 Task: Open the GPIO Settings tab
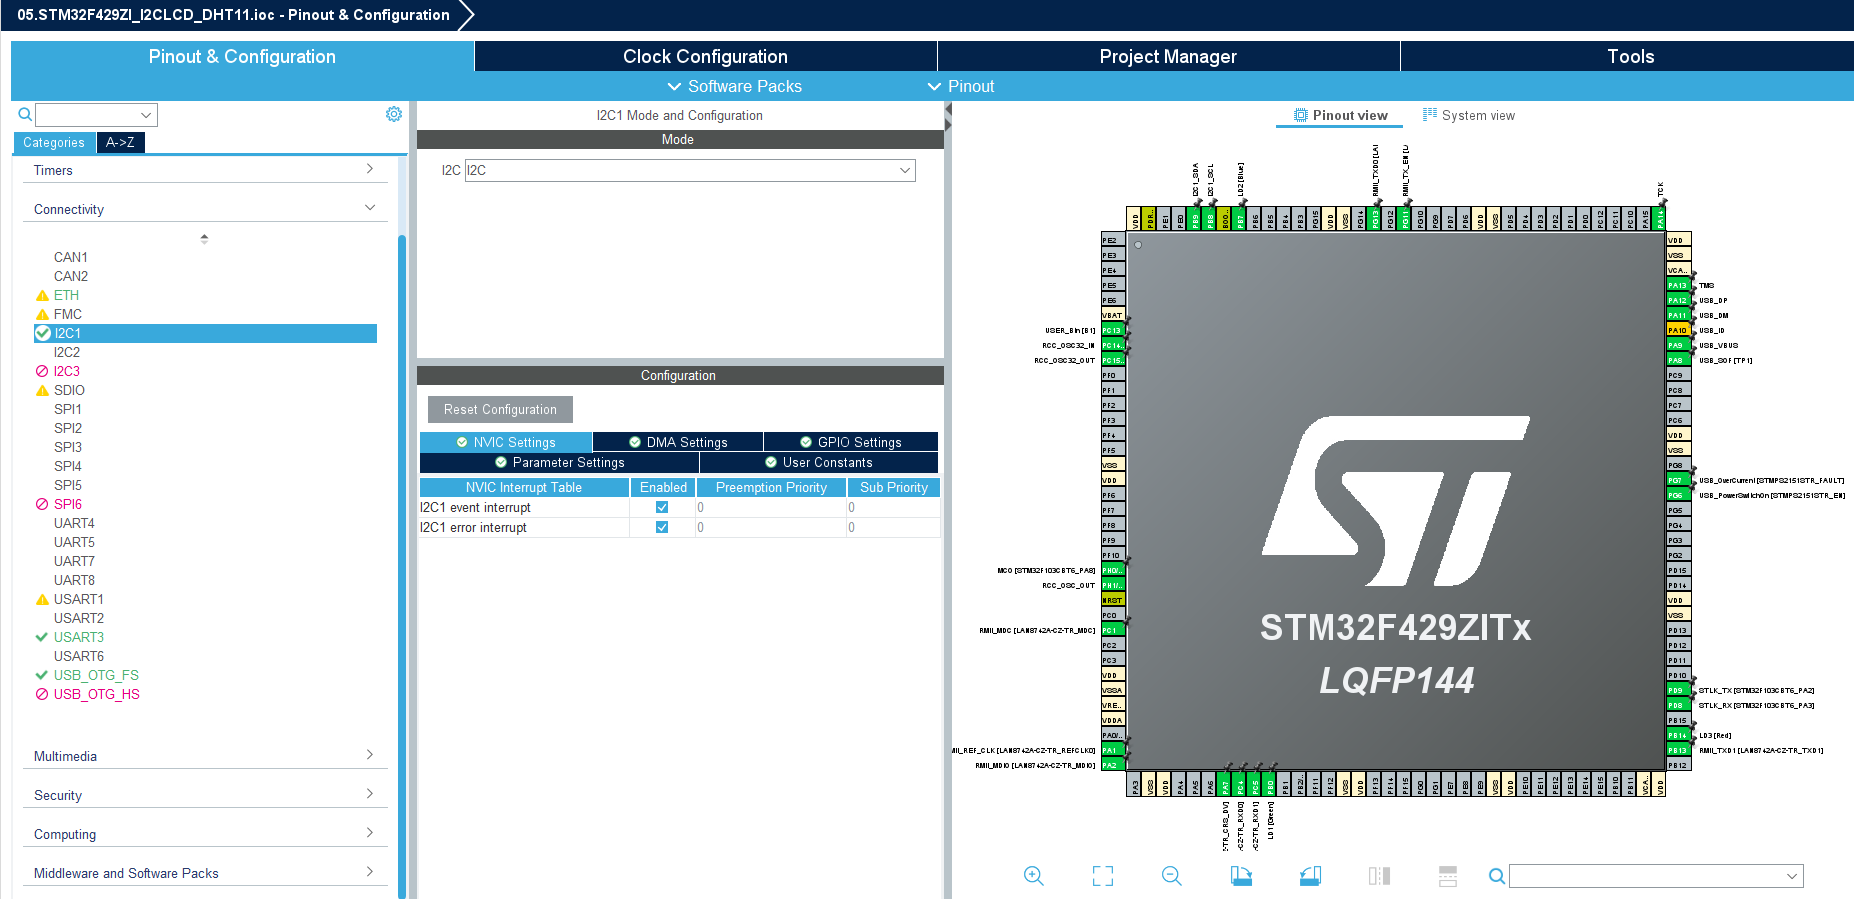coord(851,442)
